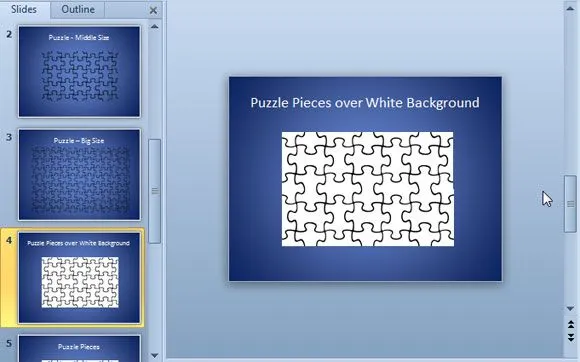Switch to the Outline tab
This screenshot has width=580, height=362.
[x=78, y=9]
